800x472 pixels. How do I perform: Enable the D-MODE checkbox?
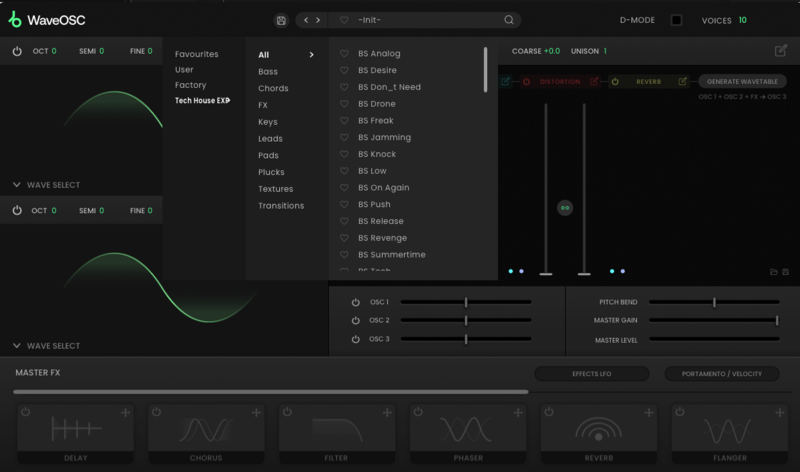coord(676,20)
